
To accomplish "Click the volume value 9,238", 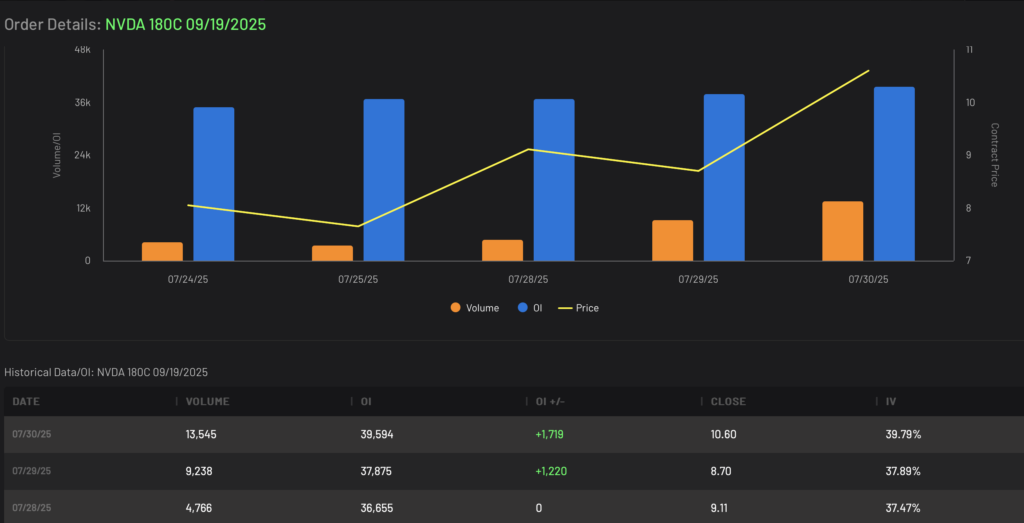I will (199, 471).
